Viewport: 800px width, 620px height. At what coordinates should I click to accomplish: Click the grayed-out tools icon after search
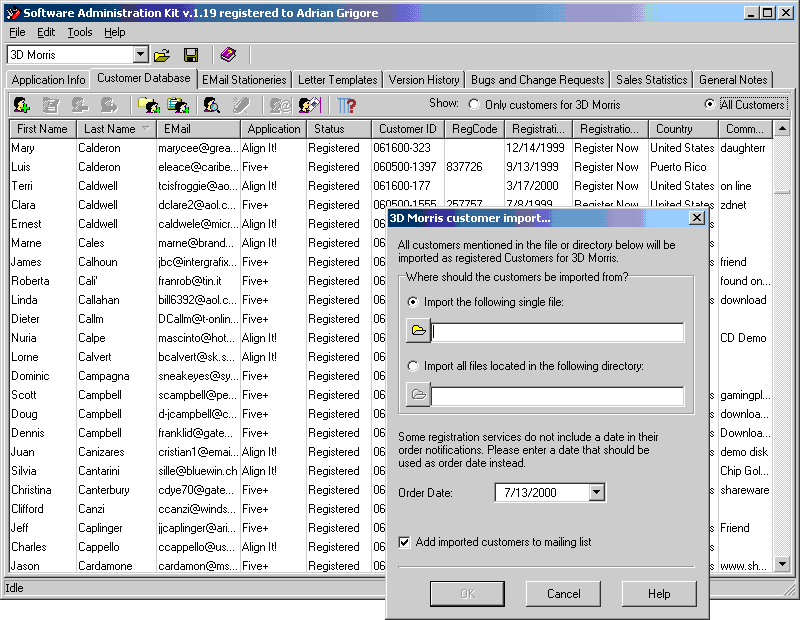click(x=241, y=105)
